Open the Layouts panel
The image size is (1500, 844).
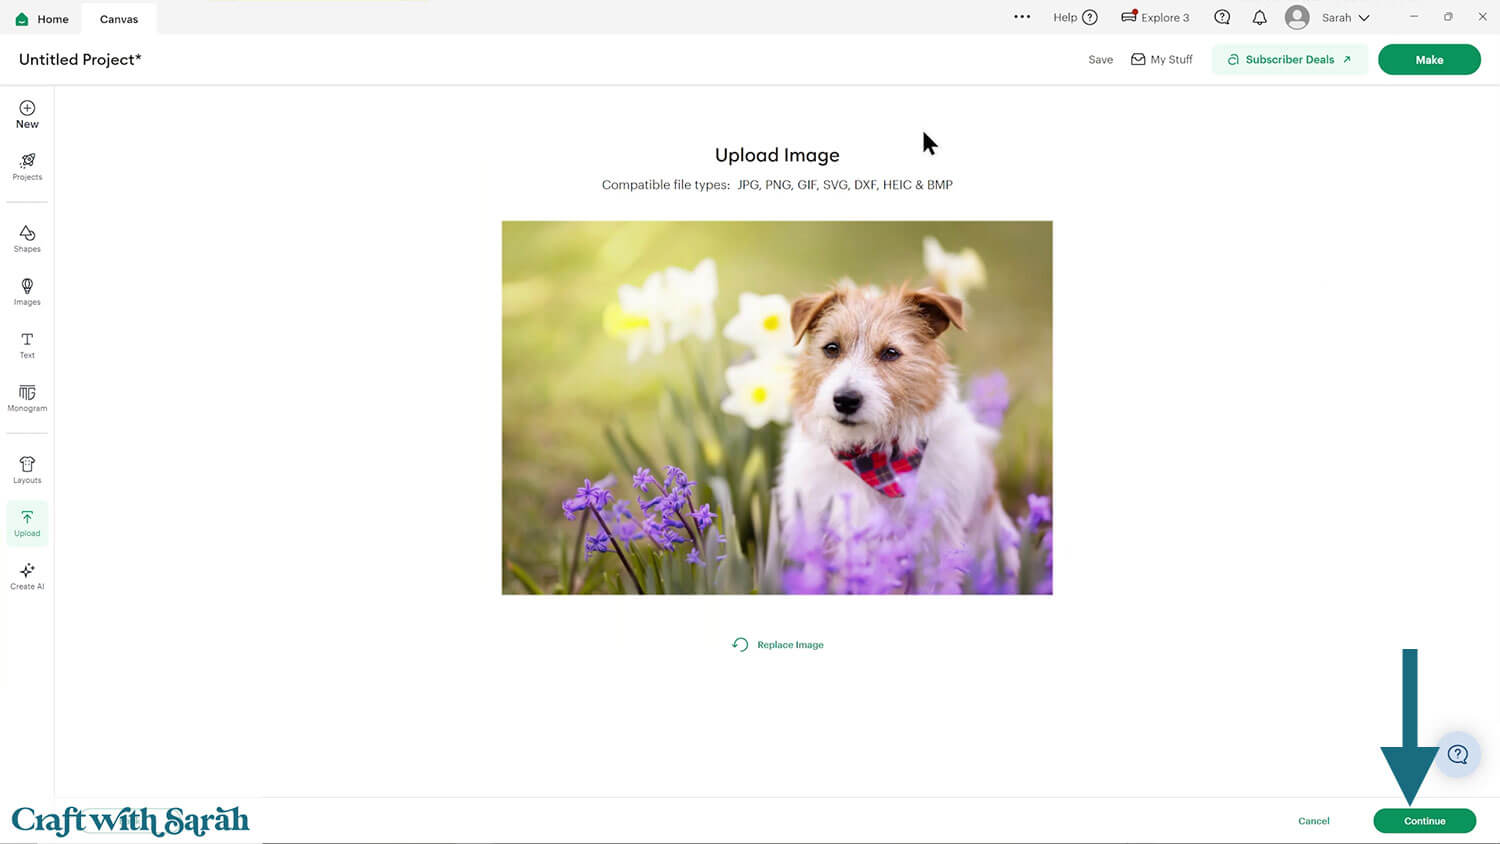27,469
